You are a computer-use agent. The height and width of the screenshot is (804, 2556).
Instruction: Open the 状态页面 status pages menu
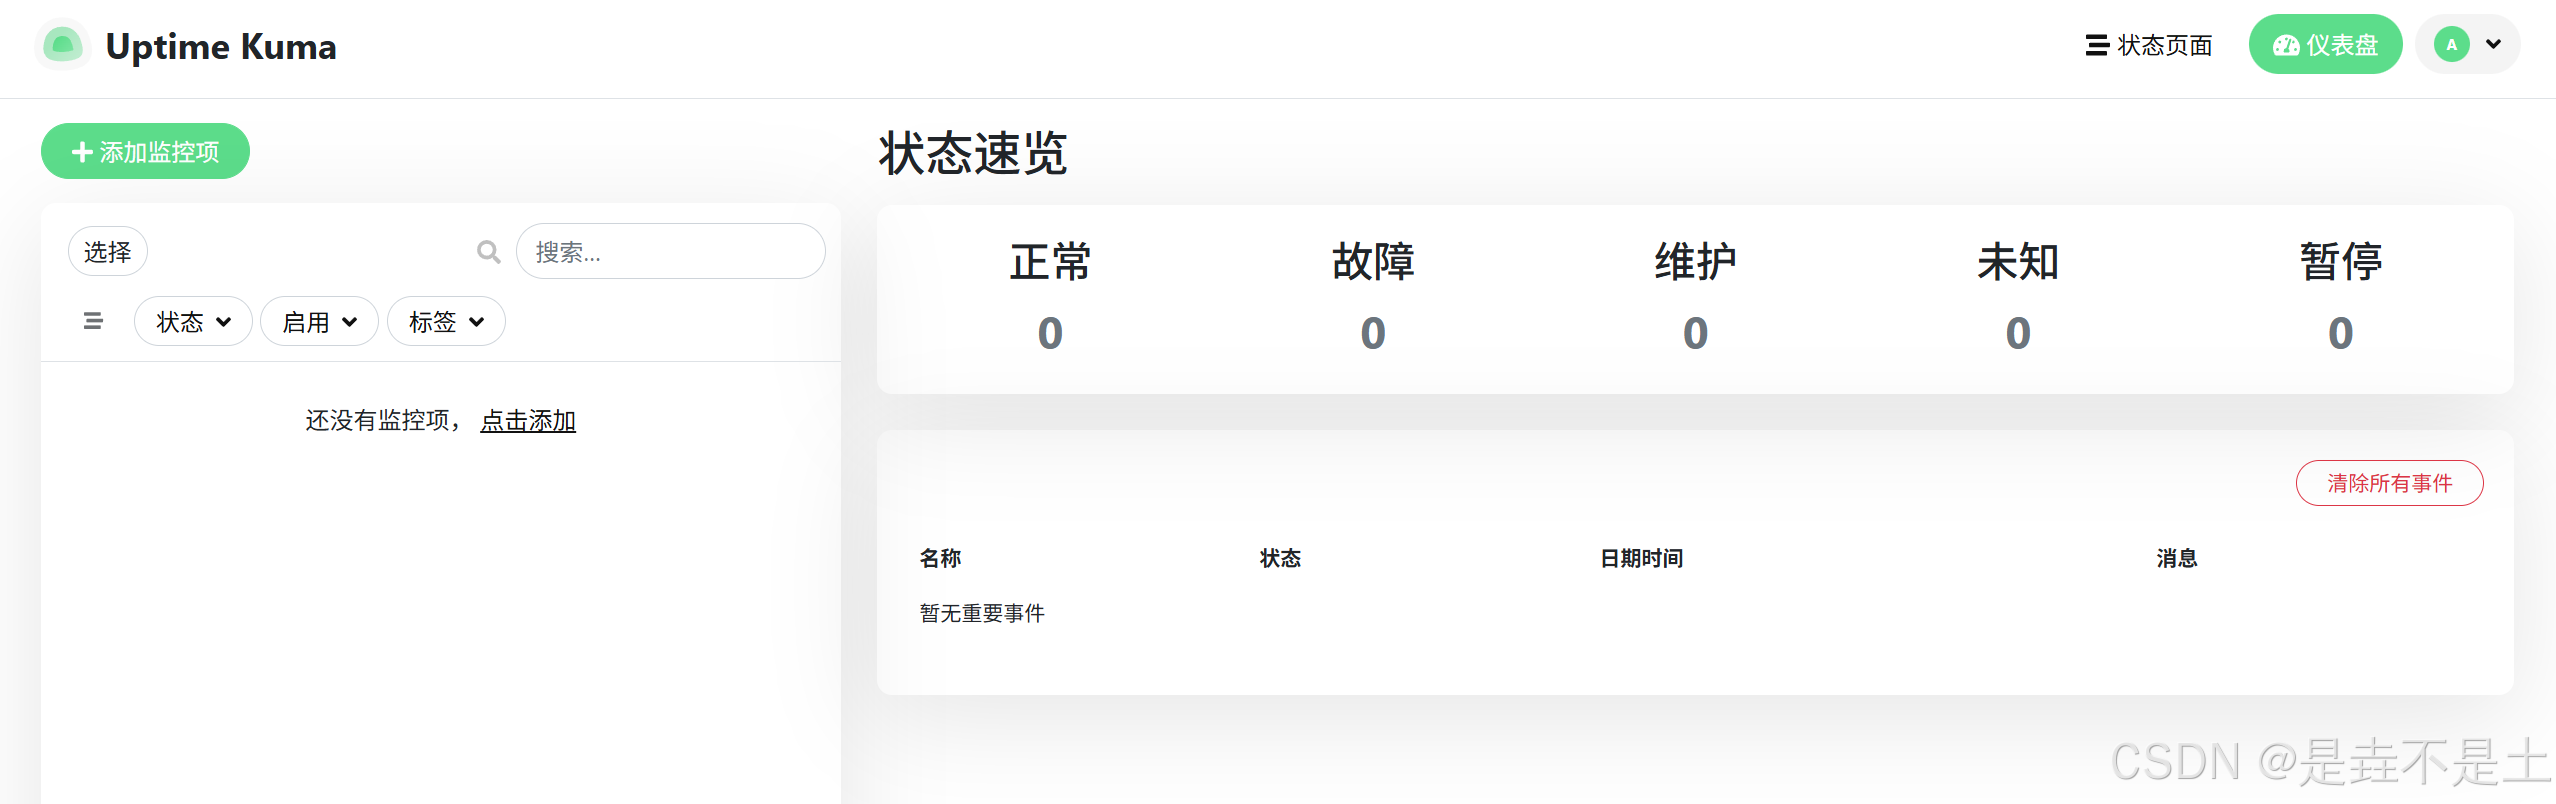pos(2149,45)
